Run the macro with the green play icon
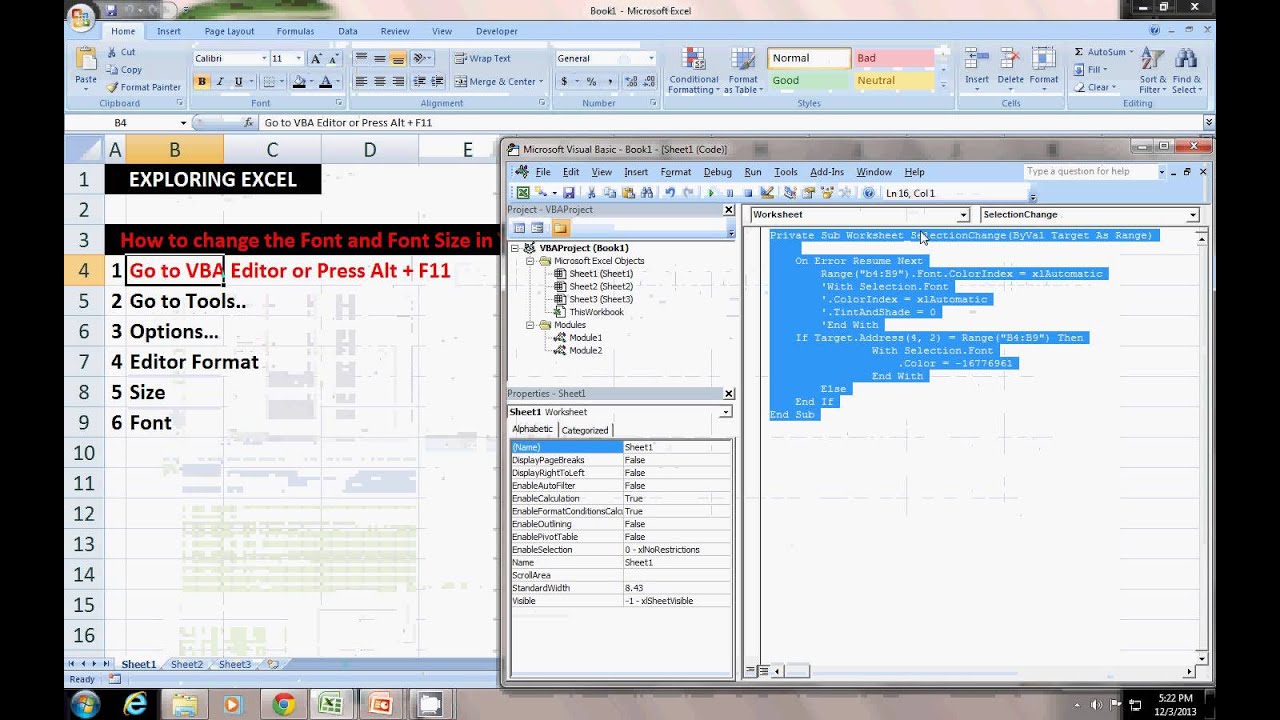This screenshot has width=1280, height=720. pyautogui.click(x=711, y=193)
